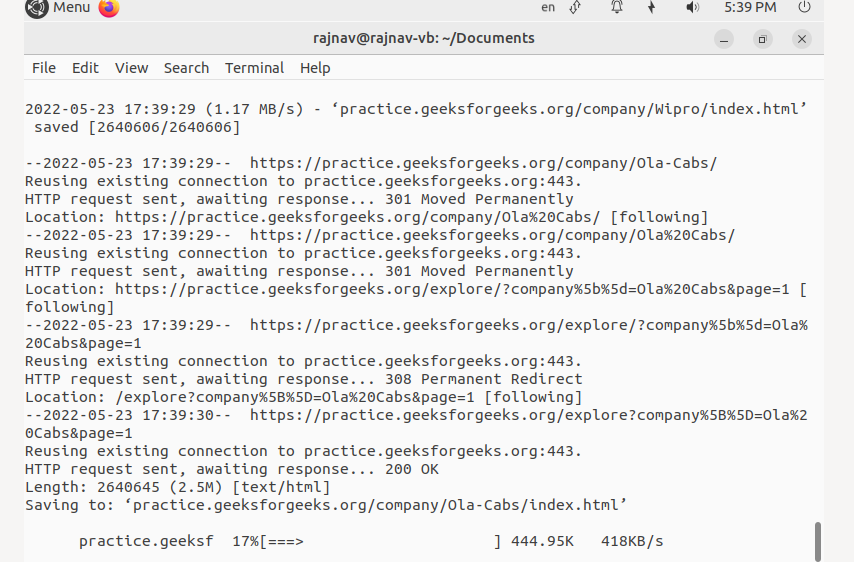Screen dimensions: 854x562
Task: Open the volume speaker indicator
Action: [x=692, y=8]
